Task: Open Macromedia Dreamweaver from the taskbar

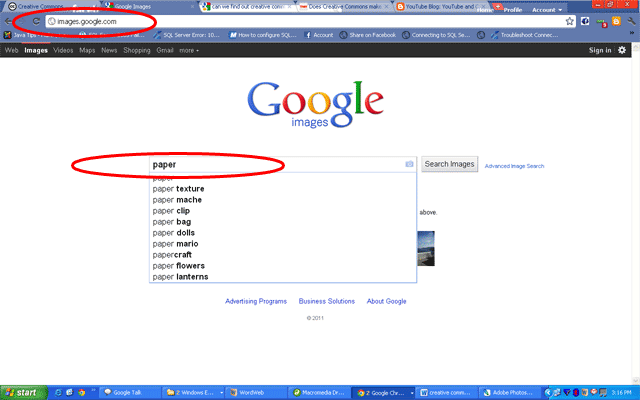Action: coord(319,393)
